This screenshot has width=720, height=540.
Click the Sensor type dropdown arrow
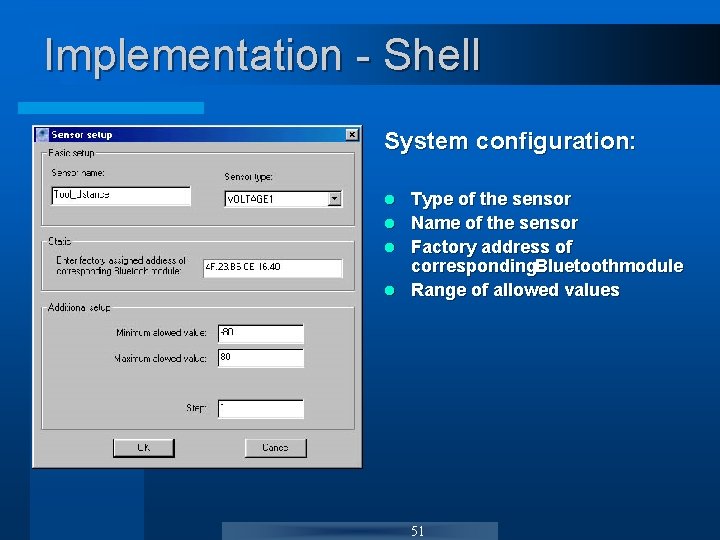click(335, 199)
